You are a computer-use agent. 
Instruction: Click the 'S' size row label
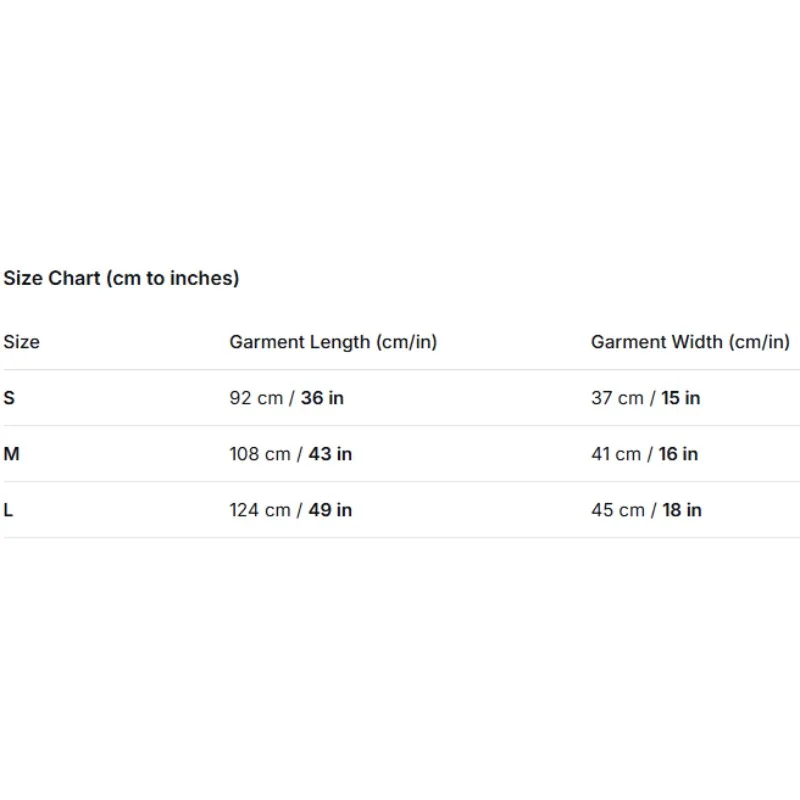click(x=9, y=398)
